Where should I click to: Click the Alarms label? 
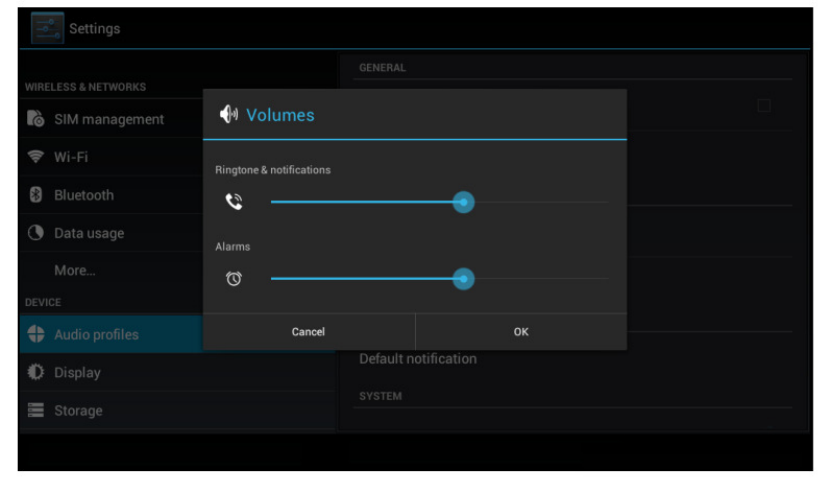tap(232, 247)
